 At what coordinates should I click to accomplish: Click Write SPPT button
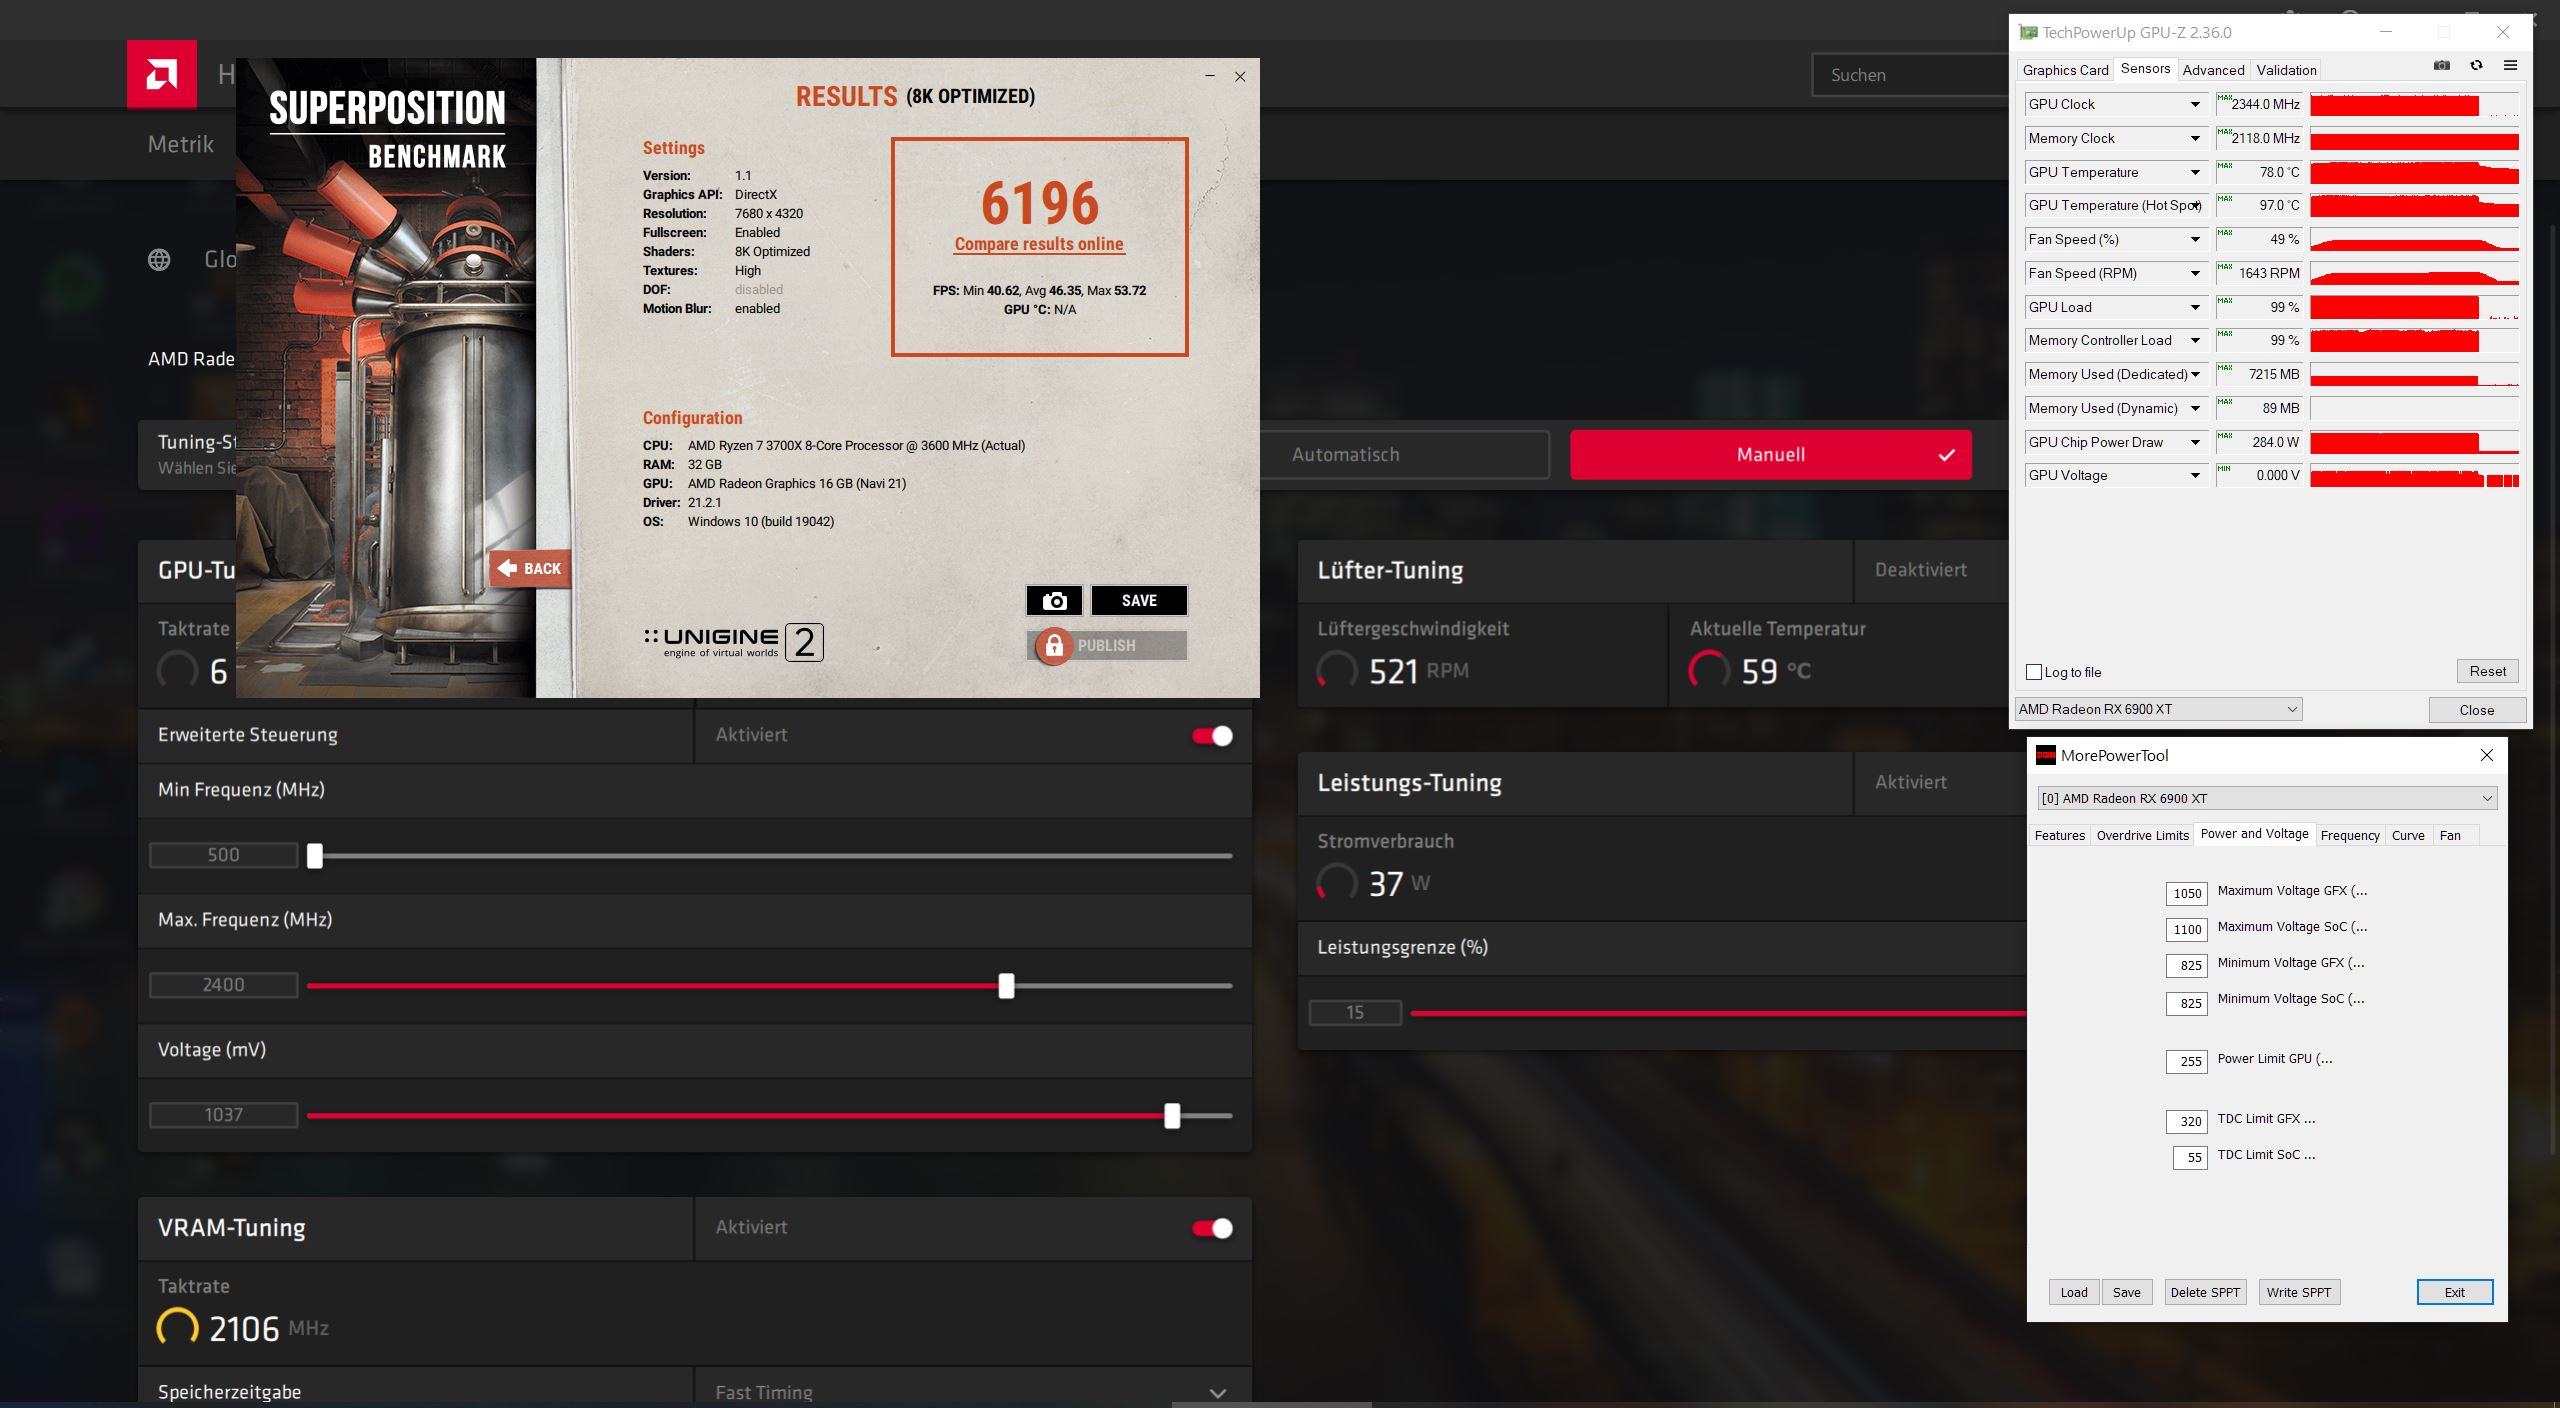pos(2298,1292)
